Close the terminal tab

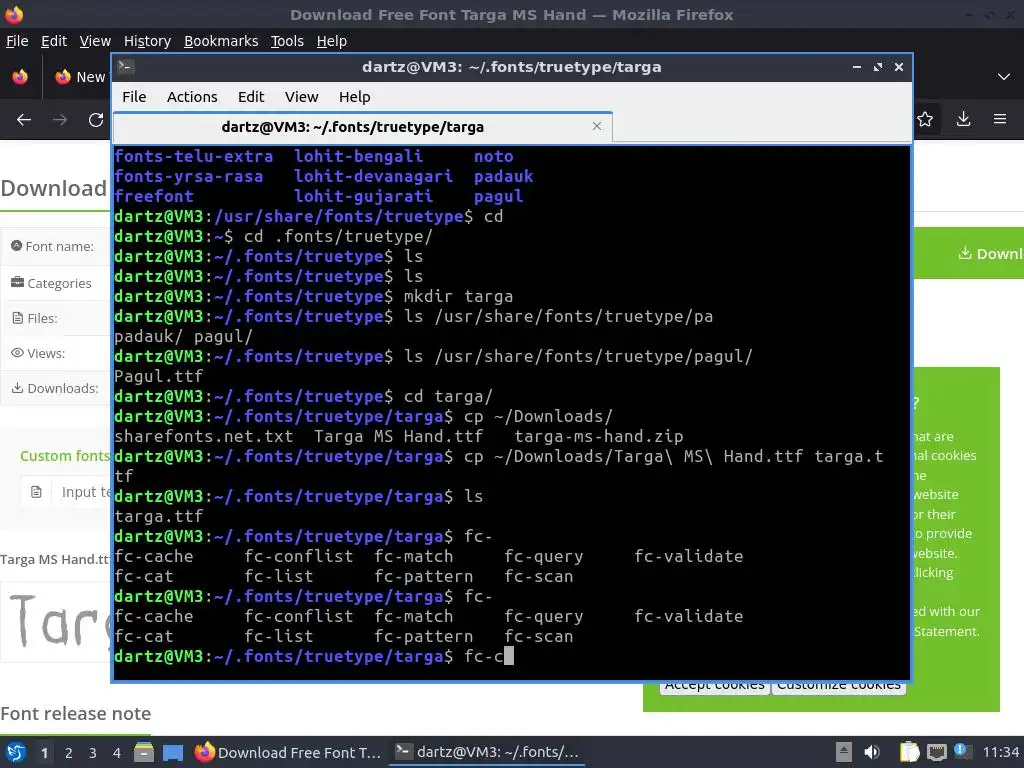[596, 126]
